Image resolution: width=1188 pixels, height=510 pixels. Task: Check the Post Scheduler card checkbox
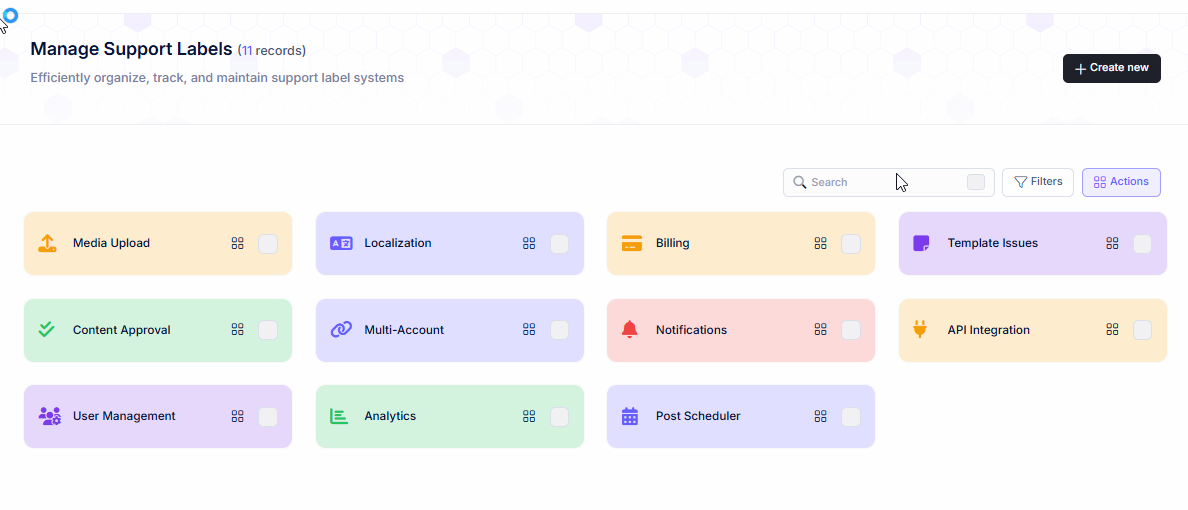coord(851,416)
